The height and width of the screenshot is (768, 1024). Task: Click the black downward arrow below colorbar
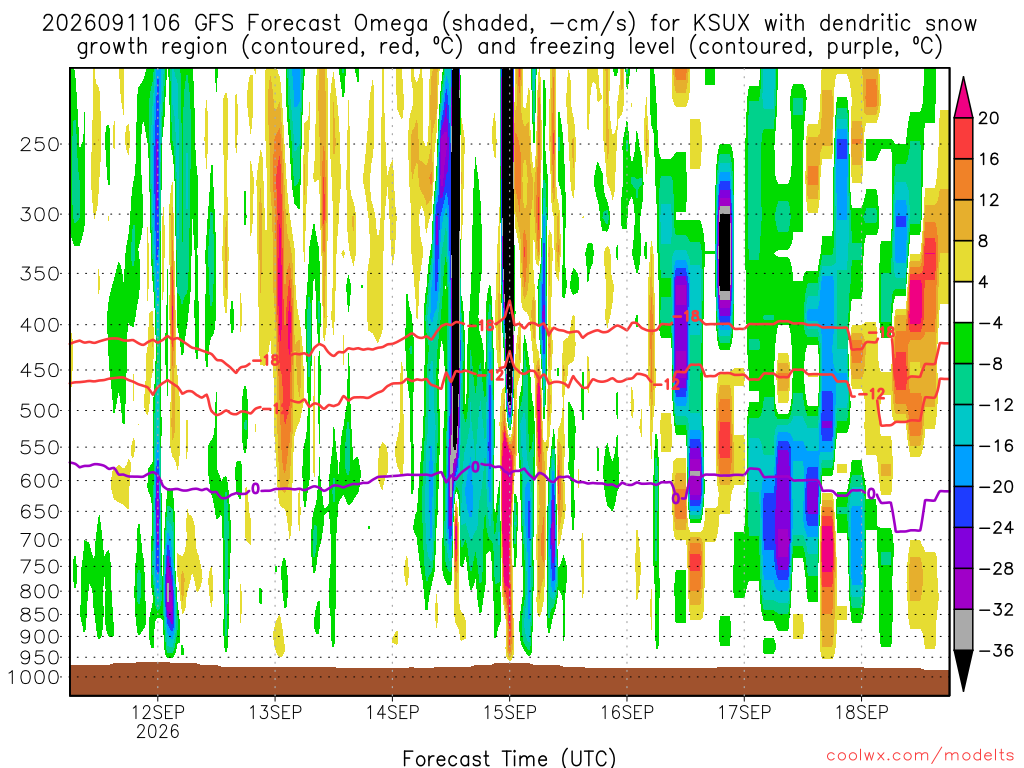(963, 671)
